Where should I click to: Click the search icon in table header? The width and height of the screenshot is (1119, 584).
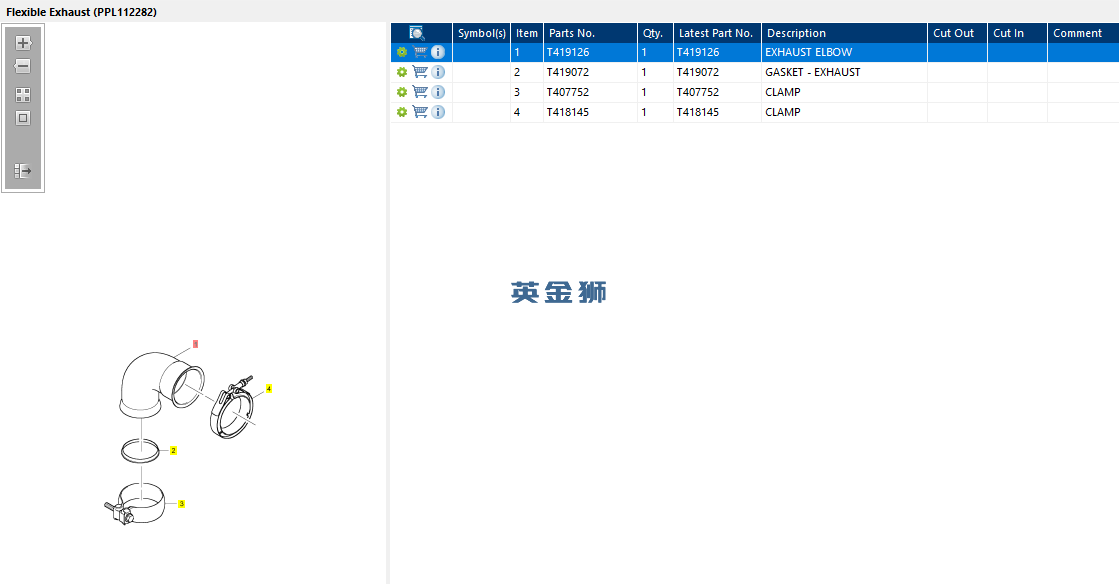417,33
